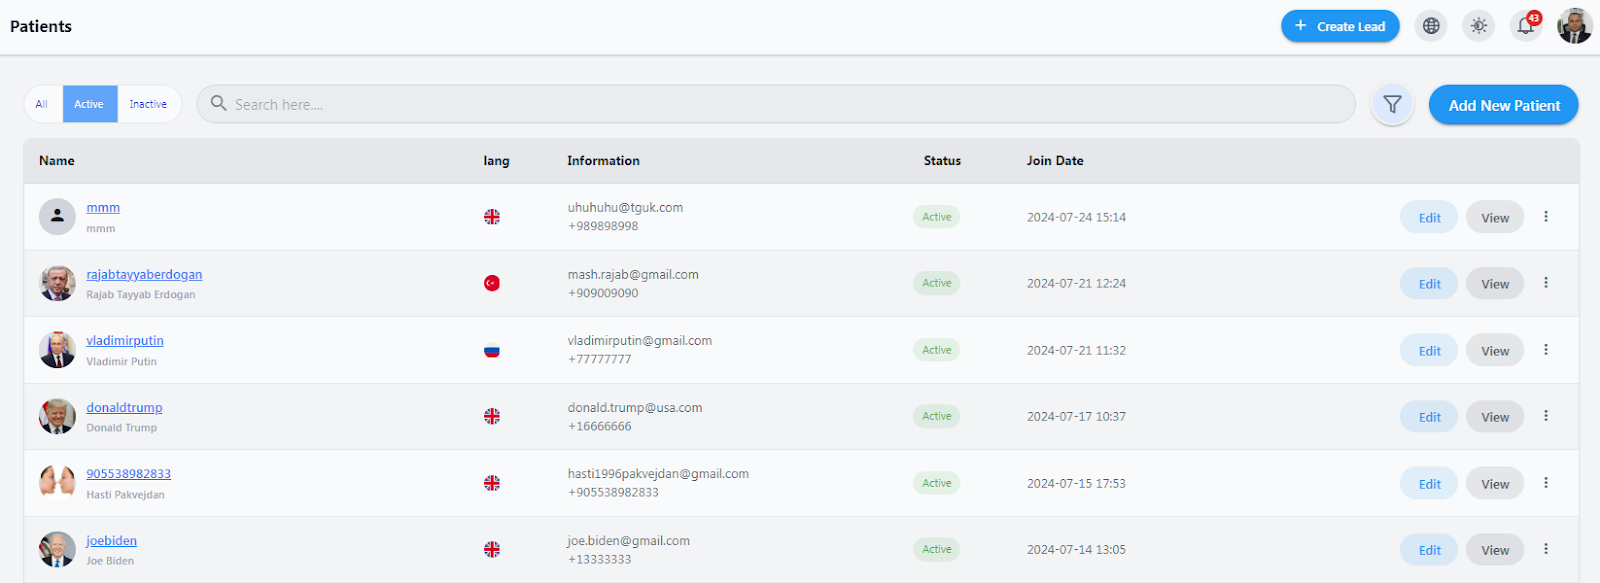Edit the donaldtrump patient

click(x=1429, y=417)
